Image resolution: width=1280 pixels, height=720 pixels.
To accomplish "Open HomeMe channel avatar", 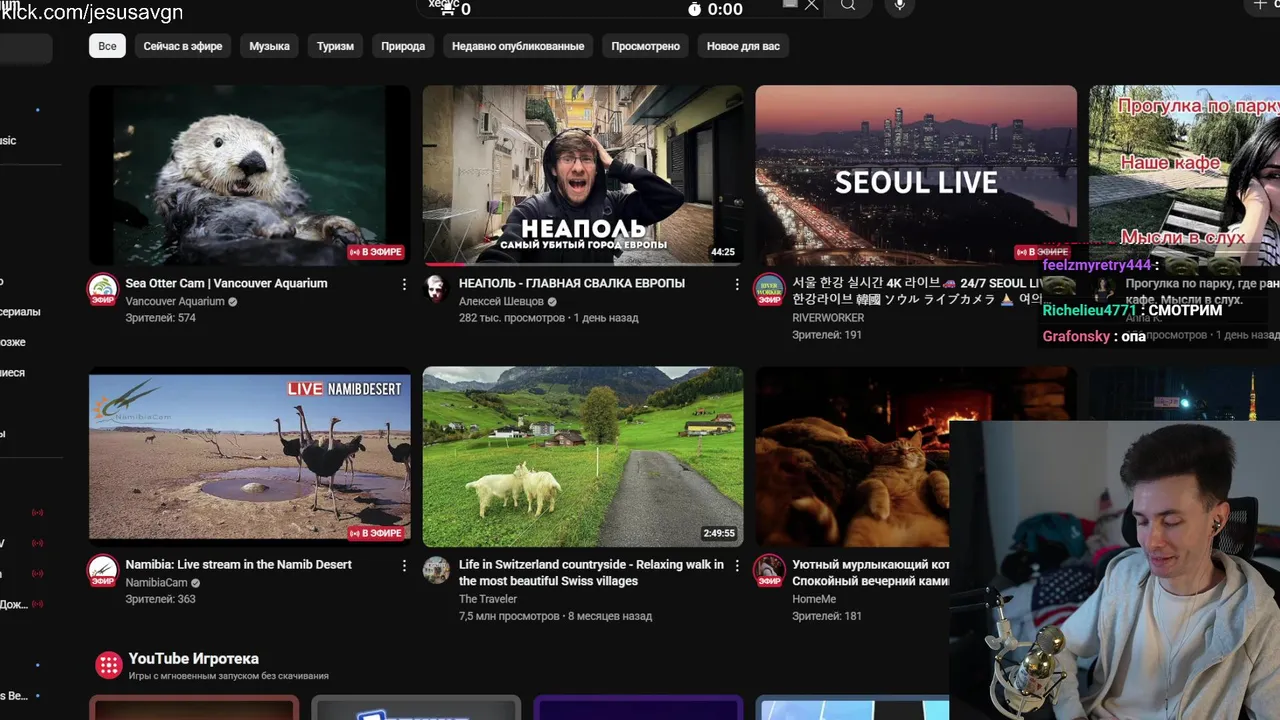I will [x=769, y=571].
